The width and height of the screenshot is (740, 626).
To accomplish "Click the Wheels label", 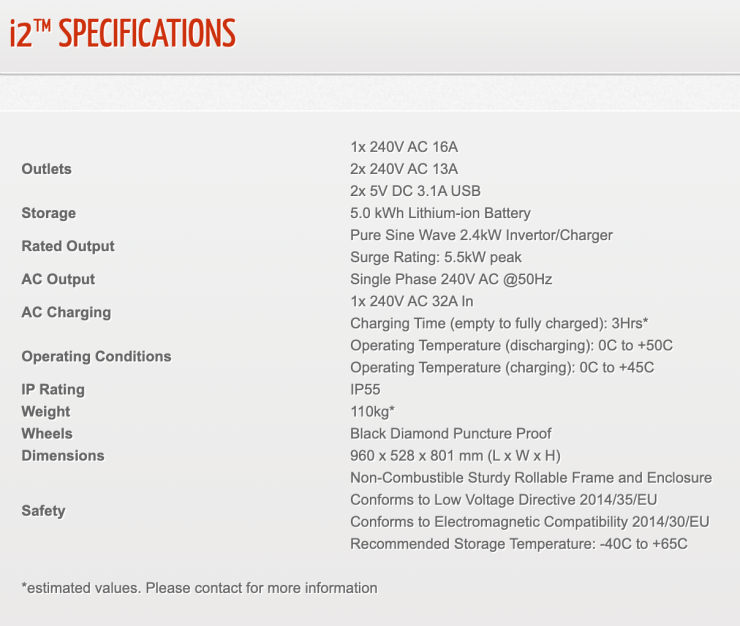I will click(x=47, y=433).
